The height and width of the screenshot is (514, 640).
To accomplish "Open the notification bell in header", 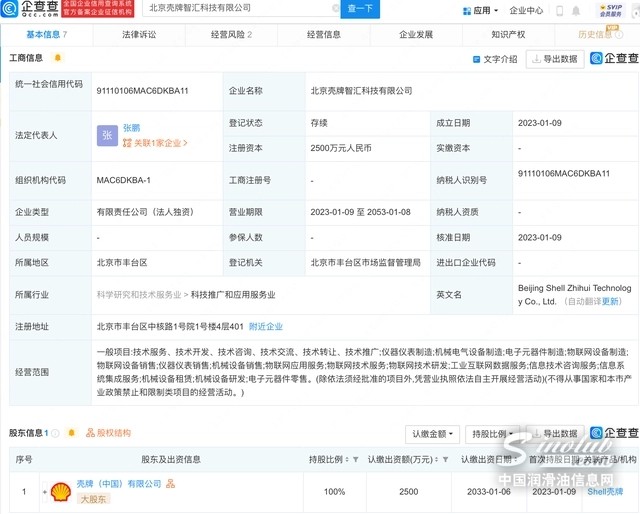I will [576, 11].
